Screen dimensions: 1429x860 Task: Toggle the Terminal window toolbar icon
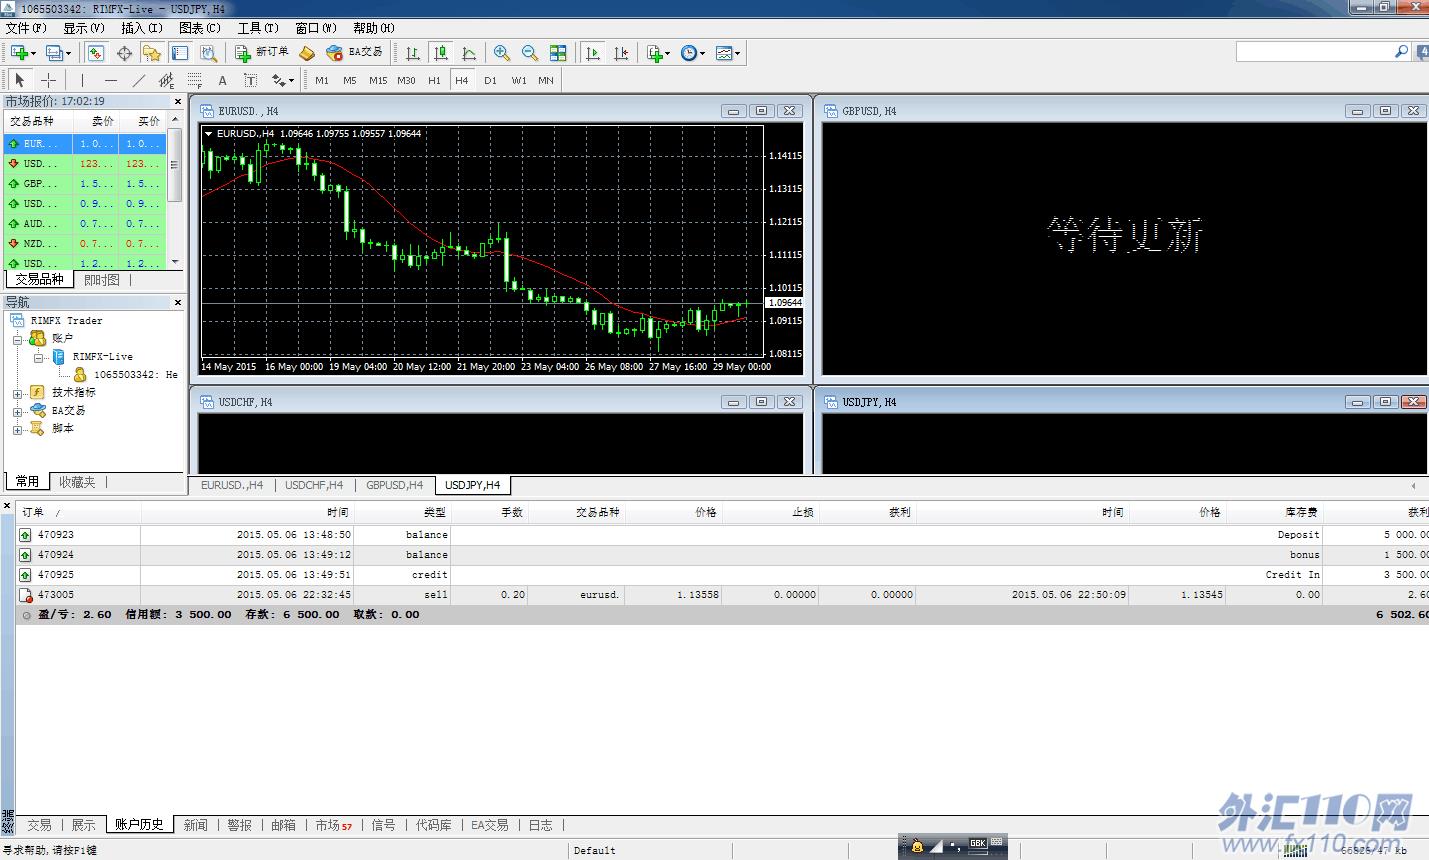pyautogui.click(x=180, y=53)
